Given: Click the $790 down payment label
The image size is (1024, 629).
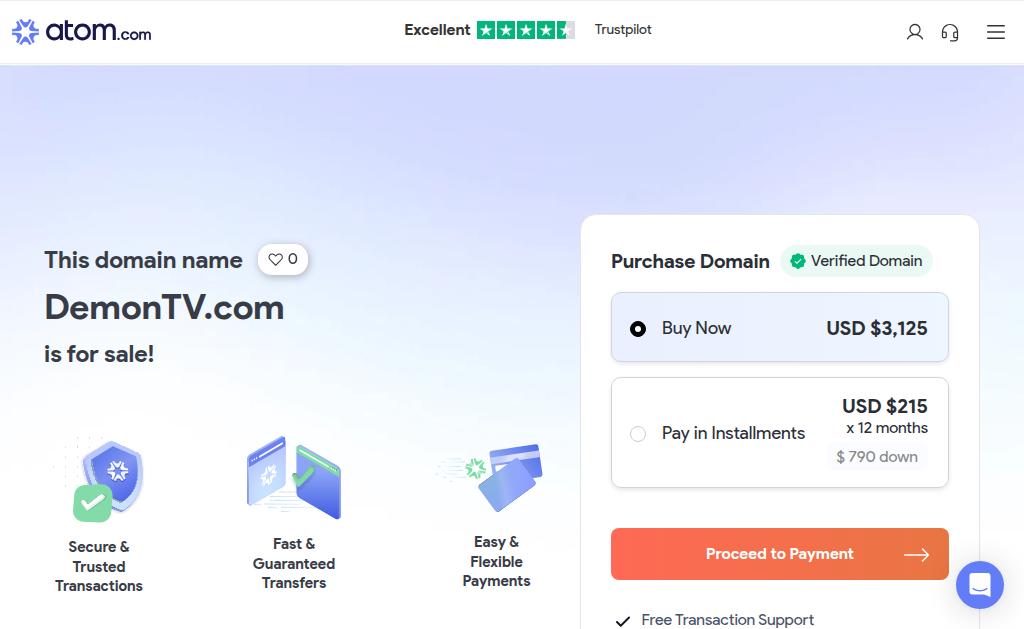Looking at the screenshot, I should tap(877, 457).
